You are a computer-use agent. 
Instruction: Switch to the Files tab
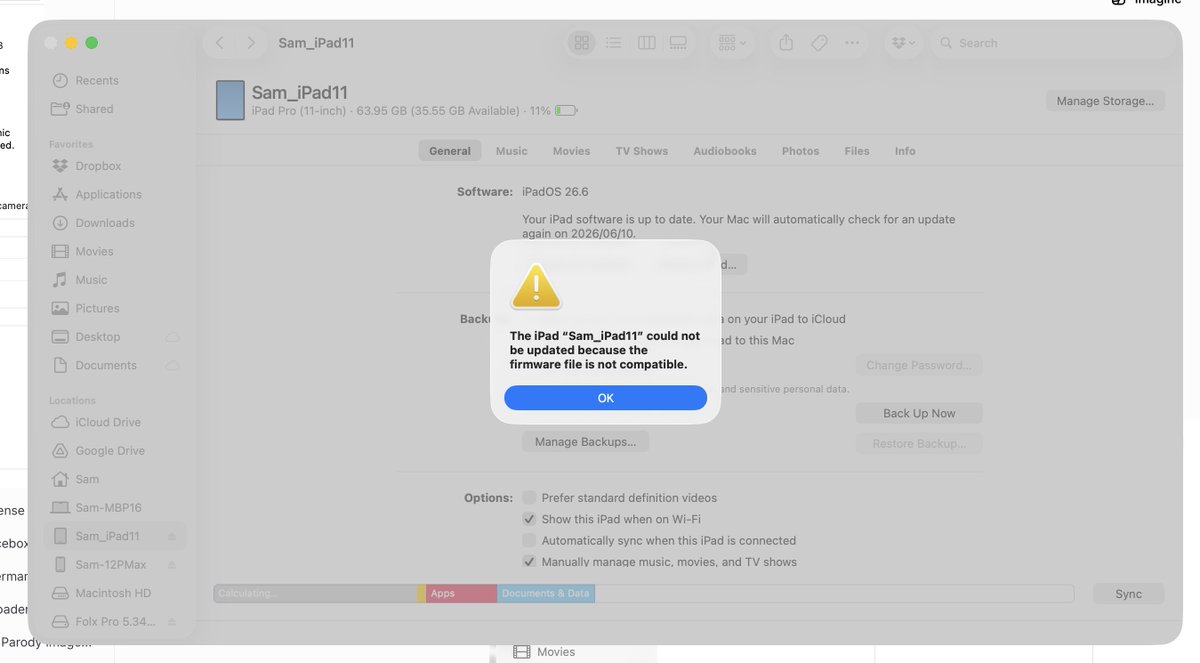click(x=857, y=151)
